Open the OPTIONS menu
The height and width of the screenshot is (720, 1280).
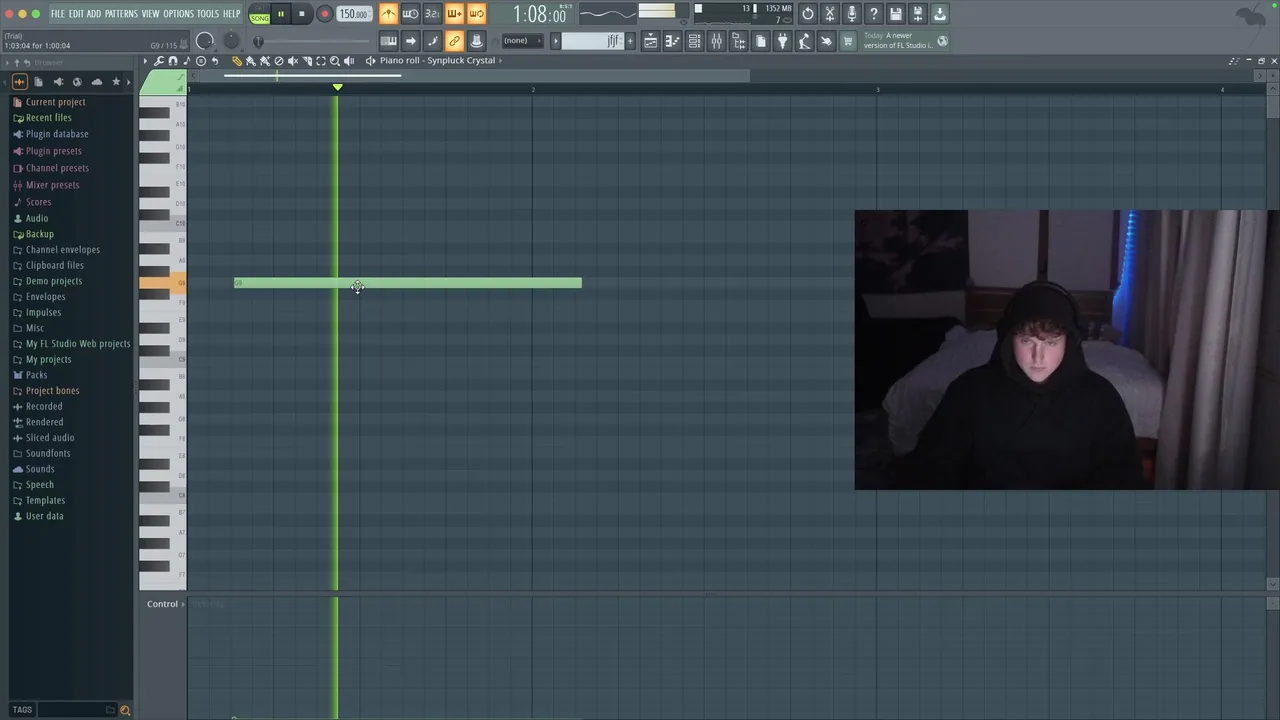pos(178,14)
